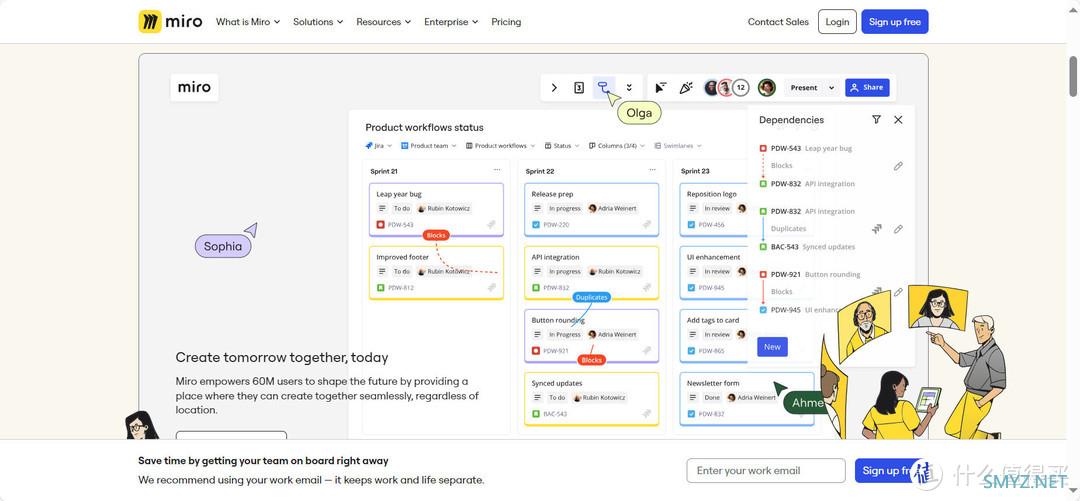
Task: Click the green PDW-832 icon on API integration card
Action: coord(536,287)
